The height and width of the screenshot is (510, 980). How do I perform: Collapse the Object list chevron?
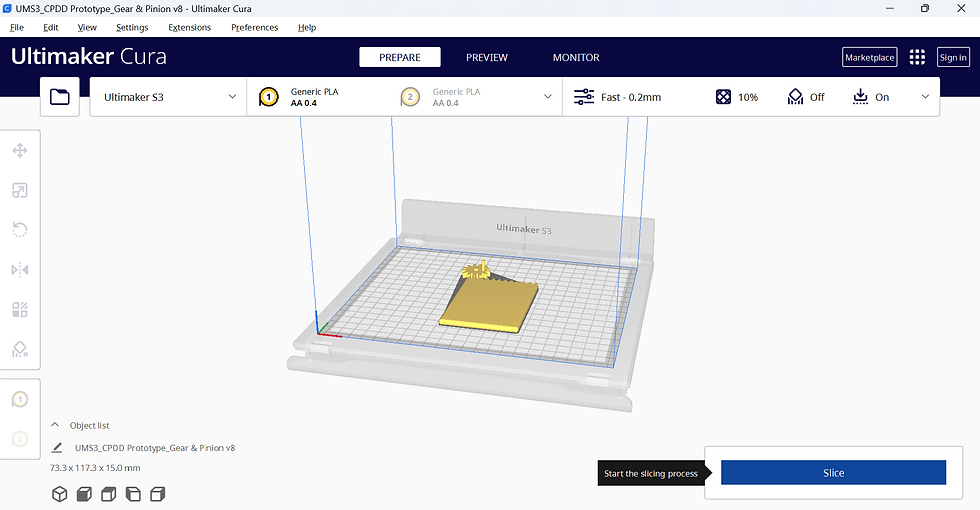(55, 425)
